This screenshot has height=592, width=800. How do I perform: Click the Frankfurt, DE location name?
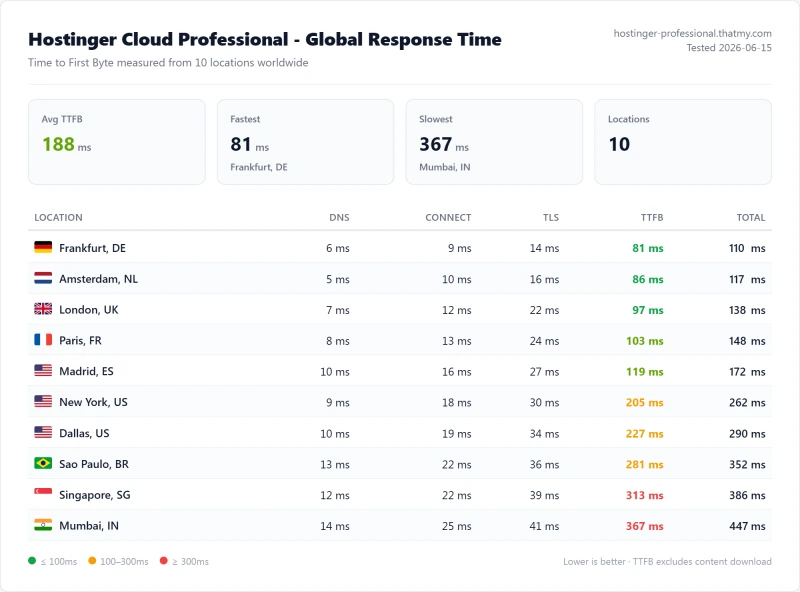92,248
